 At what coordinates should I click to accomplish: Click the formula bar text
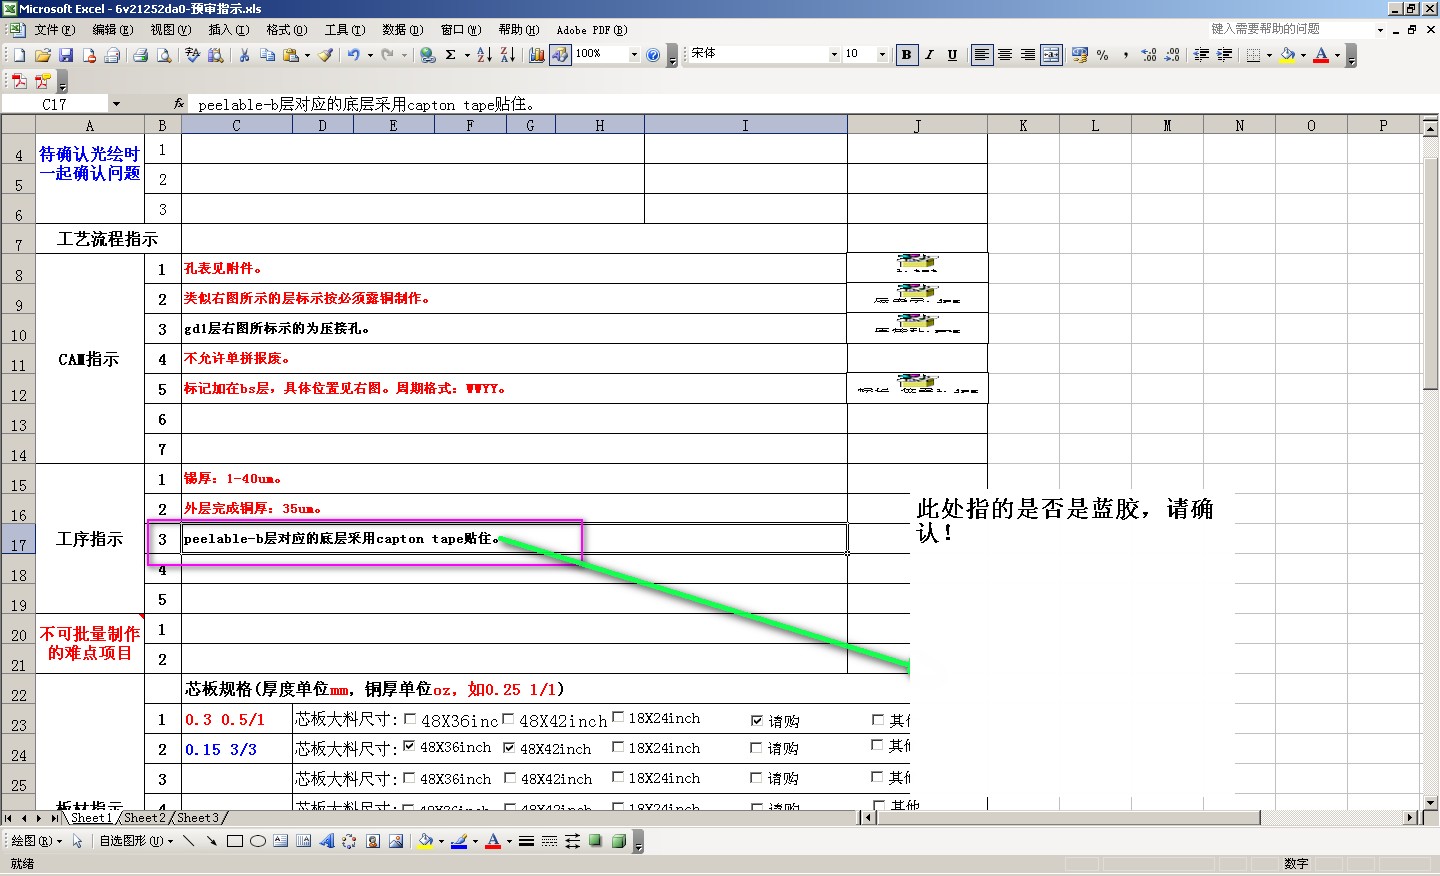click(365, 104)
